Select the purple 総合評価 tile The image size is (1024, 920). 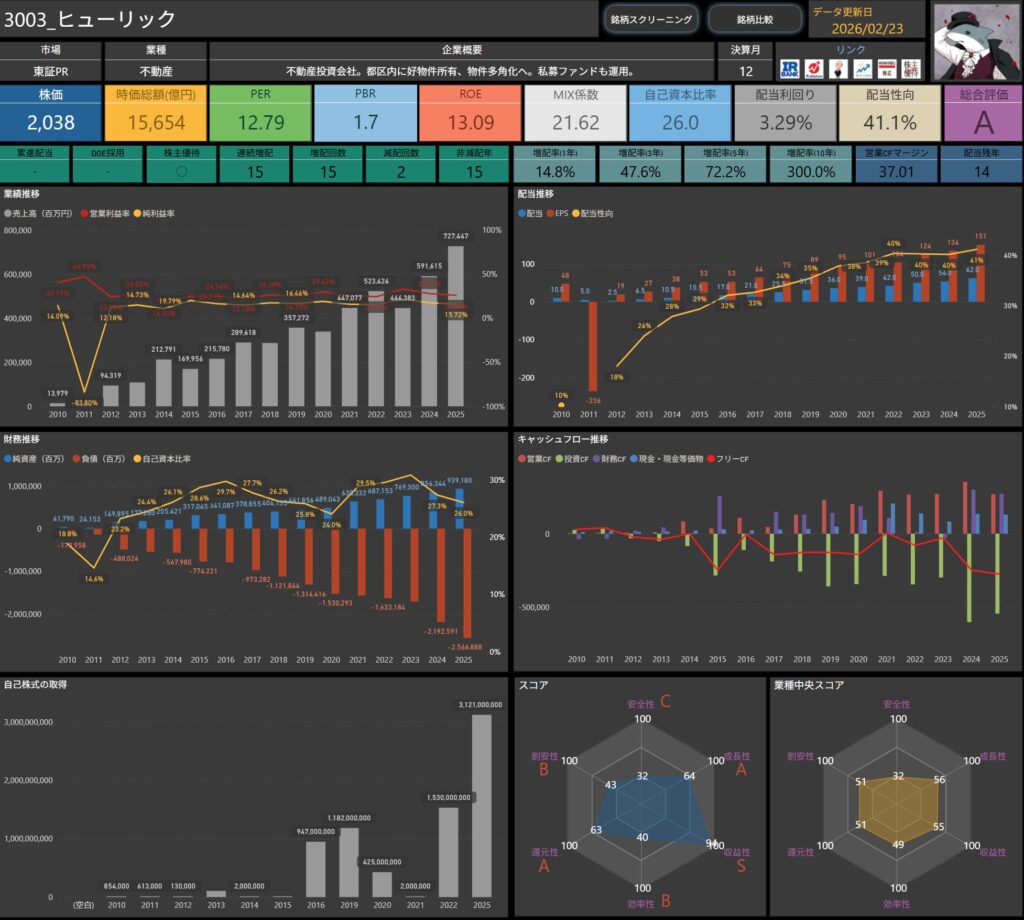(x=981, y=113)
